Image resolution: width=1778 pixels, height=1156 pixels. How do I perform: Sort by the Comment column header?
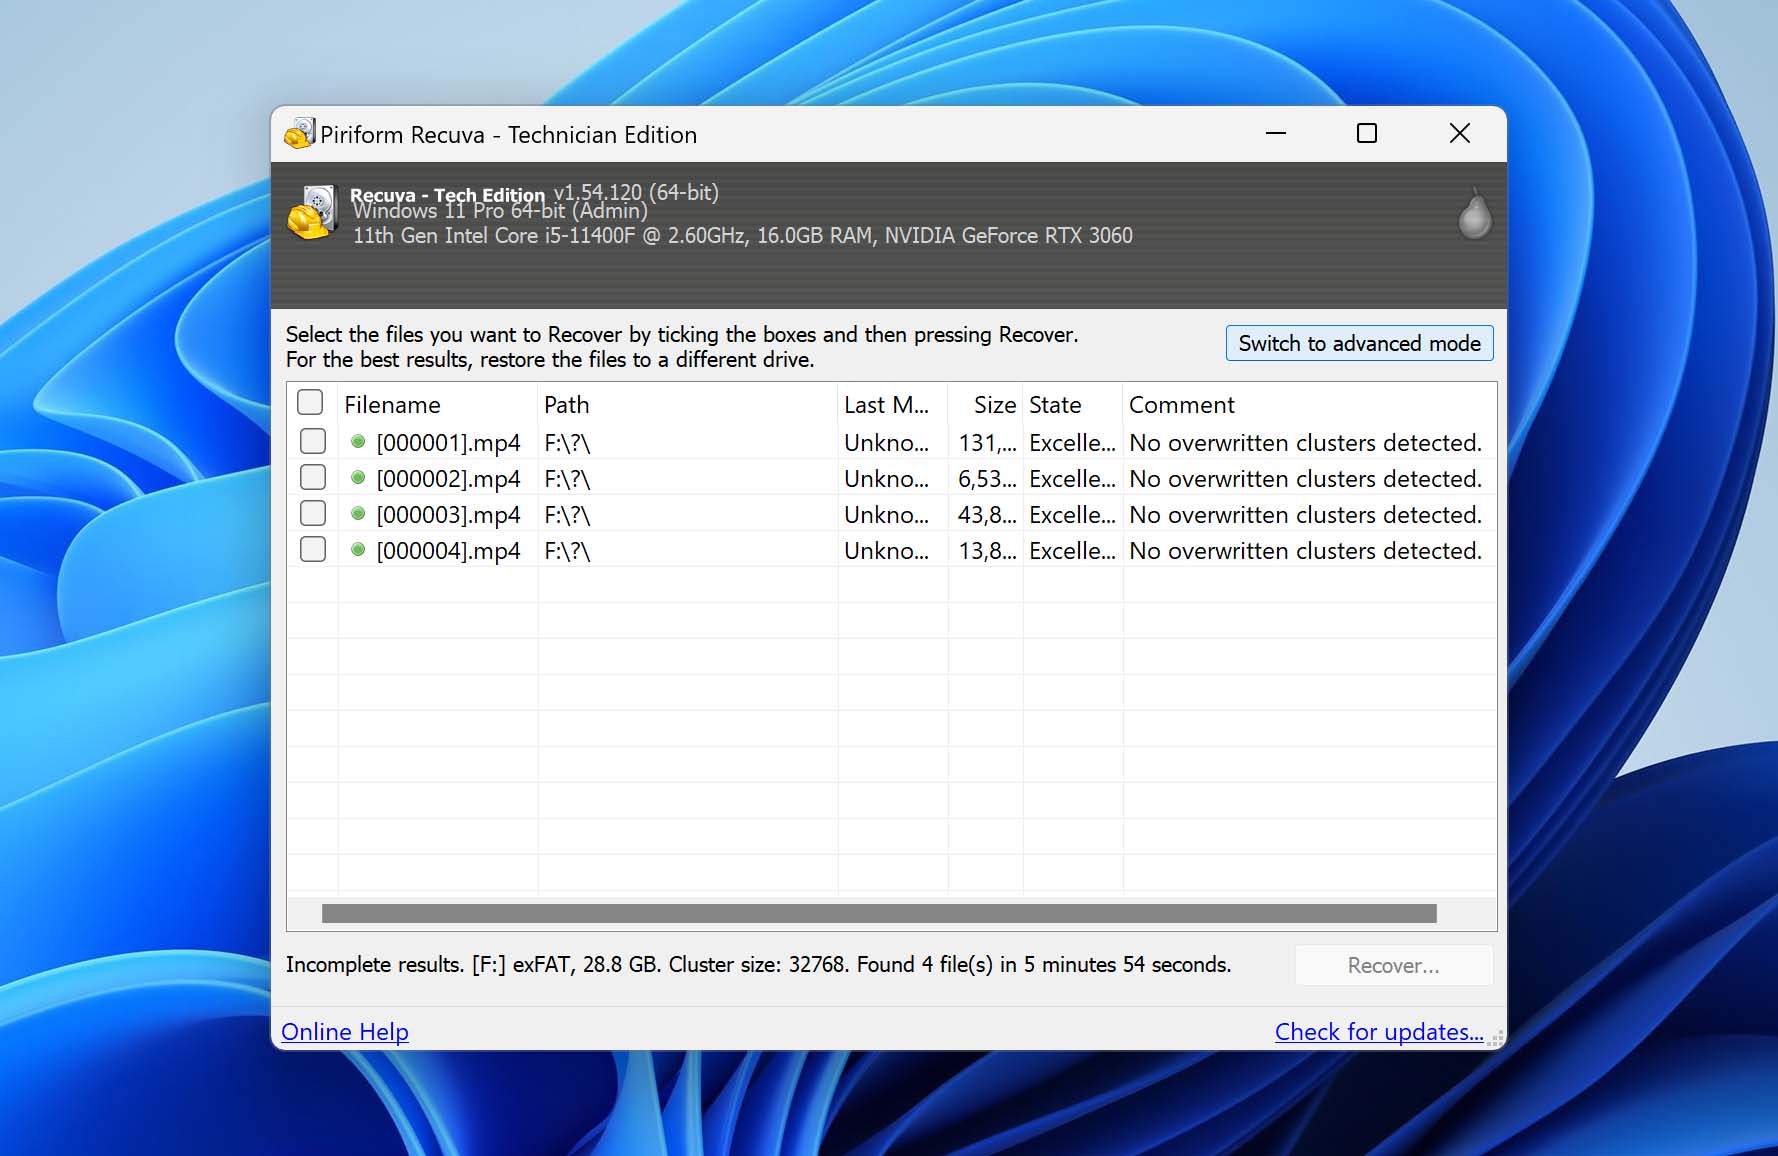coord(1309,404)
